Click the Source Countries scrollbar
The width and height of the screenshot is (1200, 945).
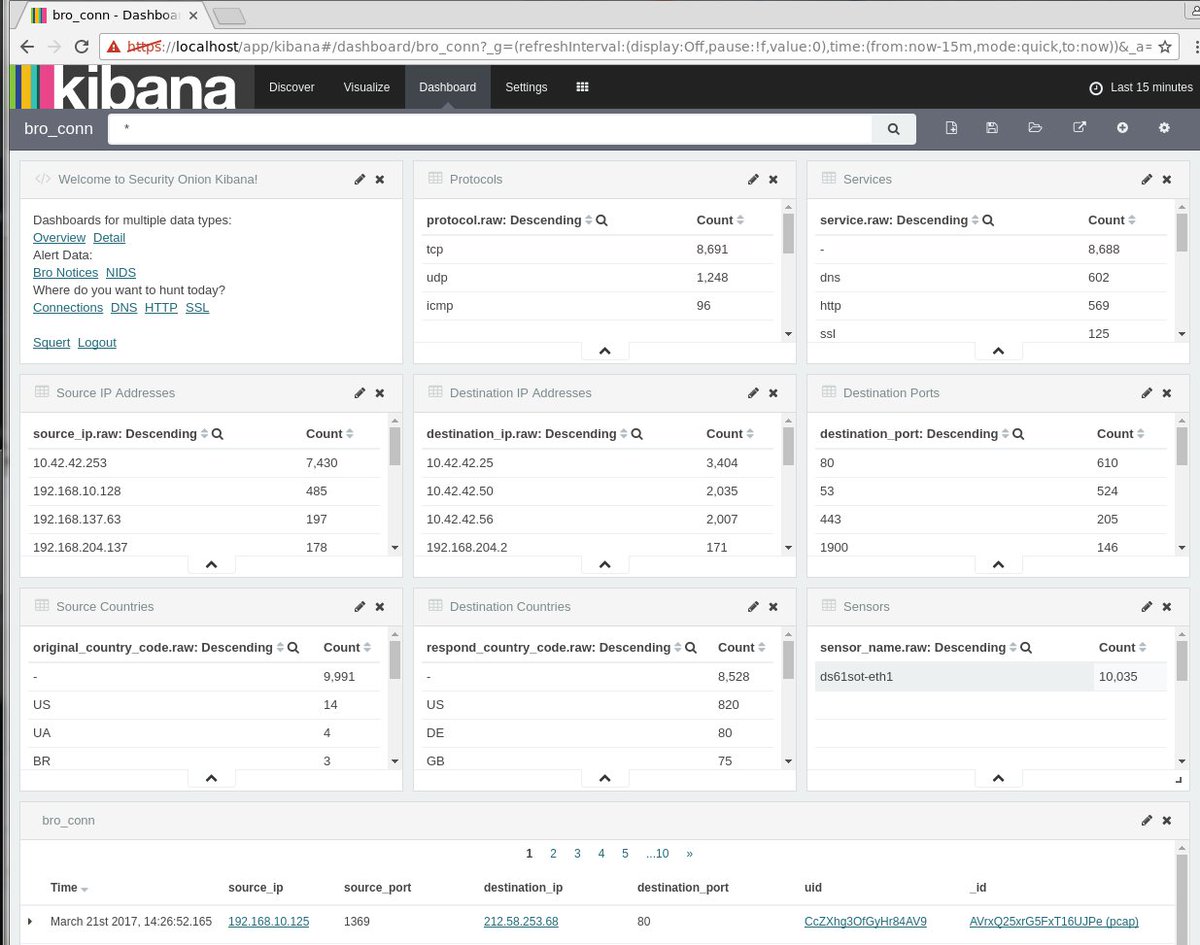pyautogui.click(x=395, y=661)
